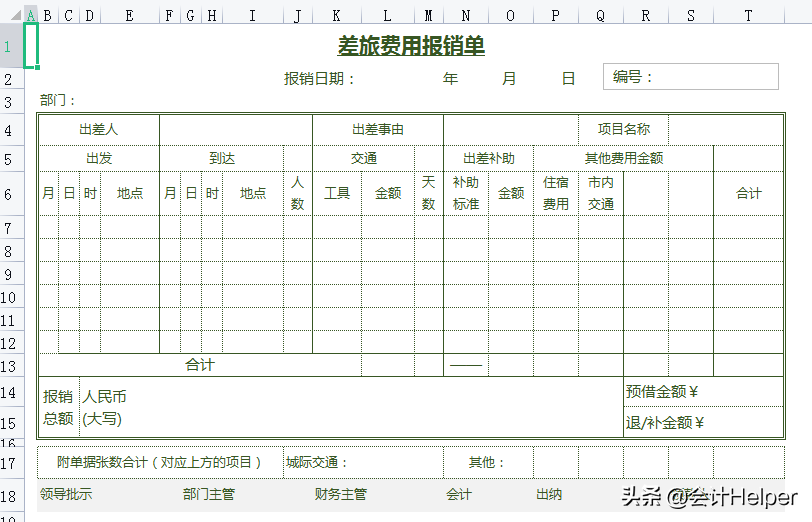Viewport: 812px width, 522px height.
Task: Select column N header
Action: coord(466,16)
